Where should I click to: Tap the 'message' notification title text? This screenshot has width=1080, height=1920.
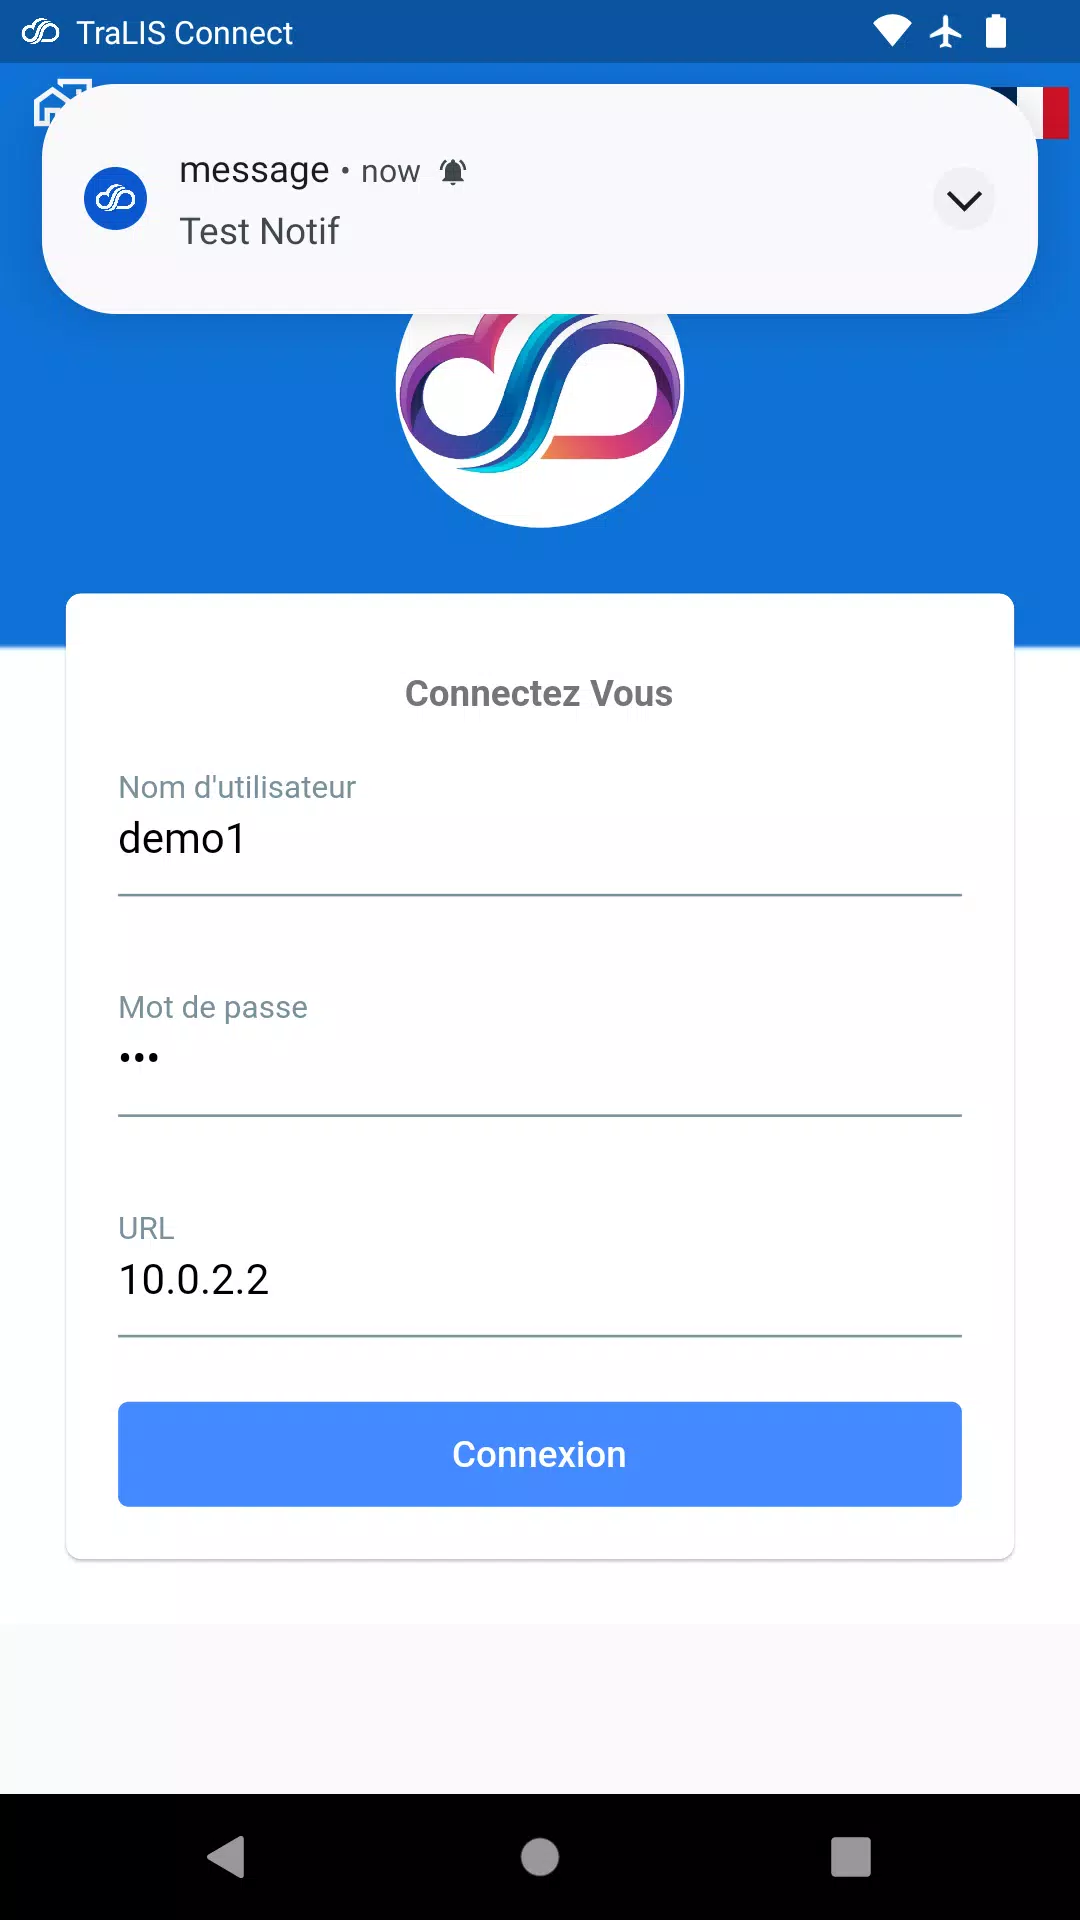click(254, 171)
